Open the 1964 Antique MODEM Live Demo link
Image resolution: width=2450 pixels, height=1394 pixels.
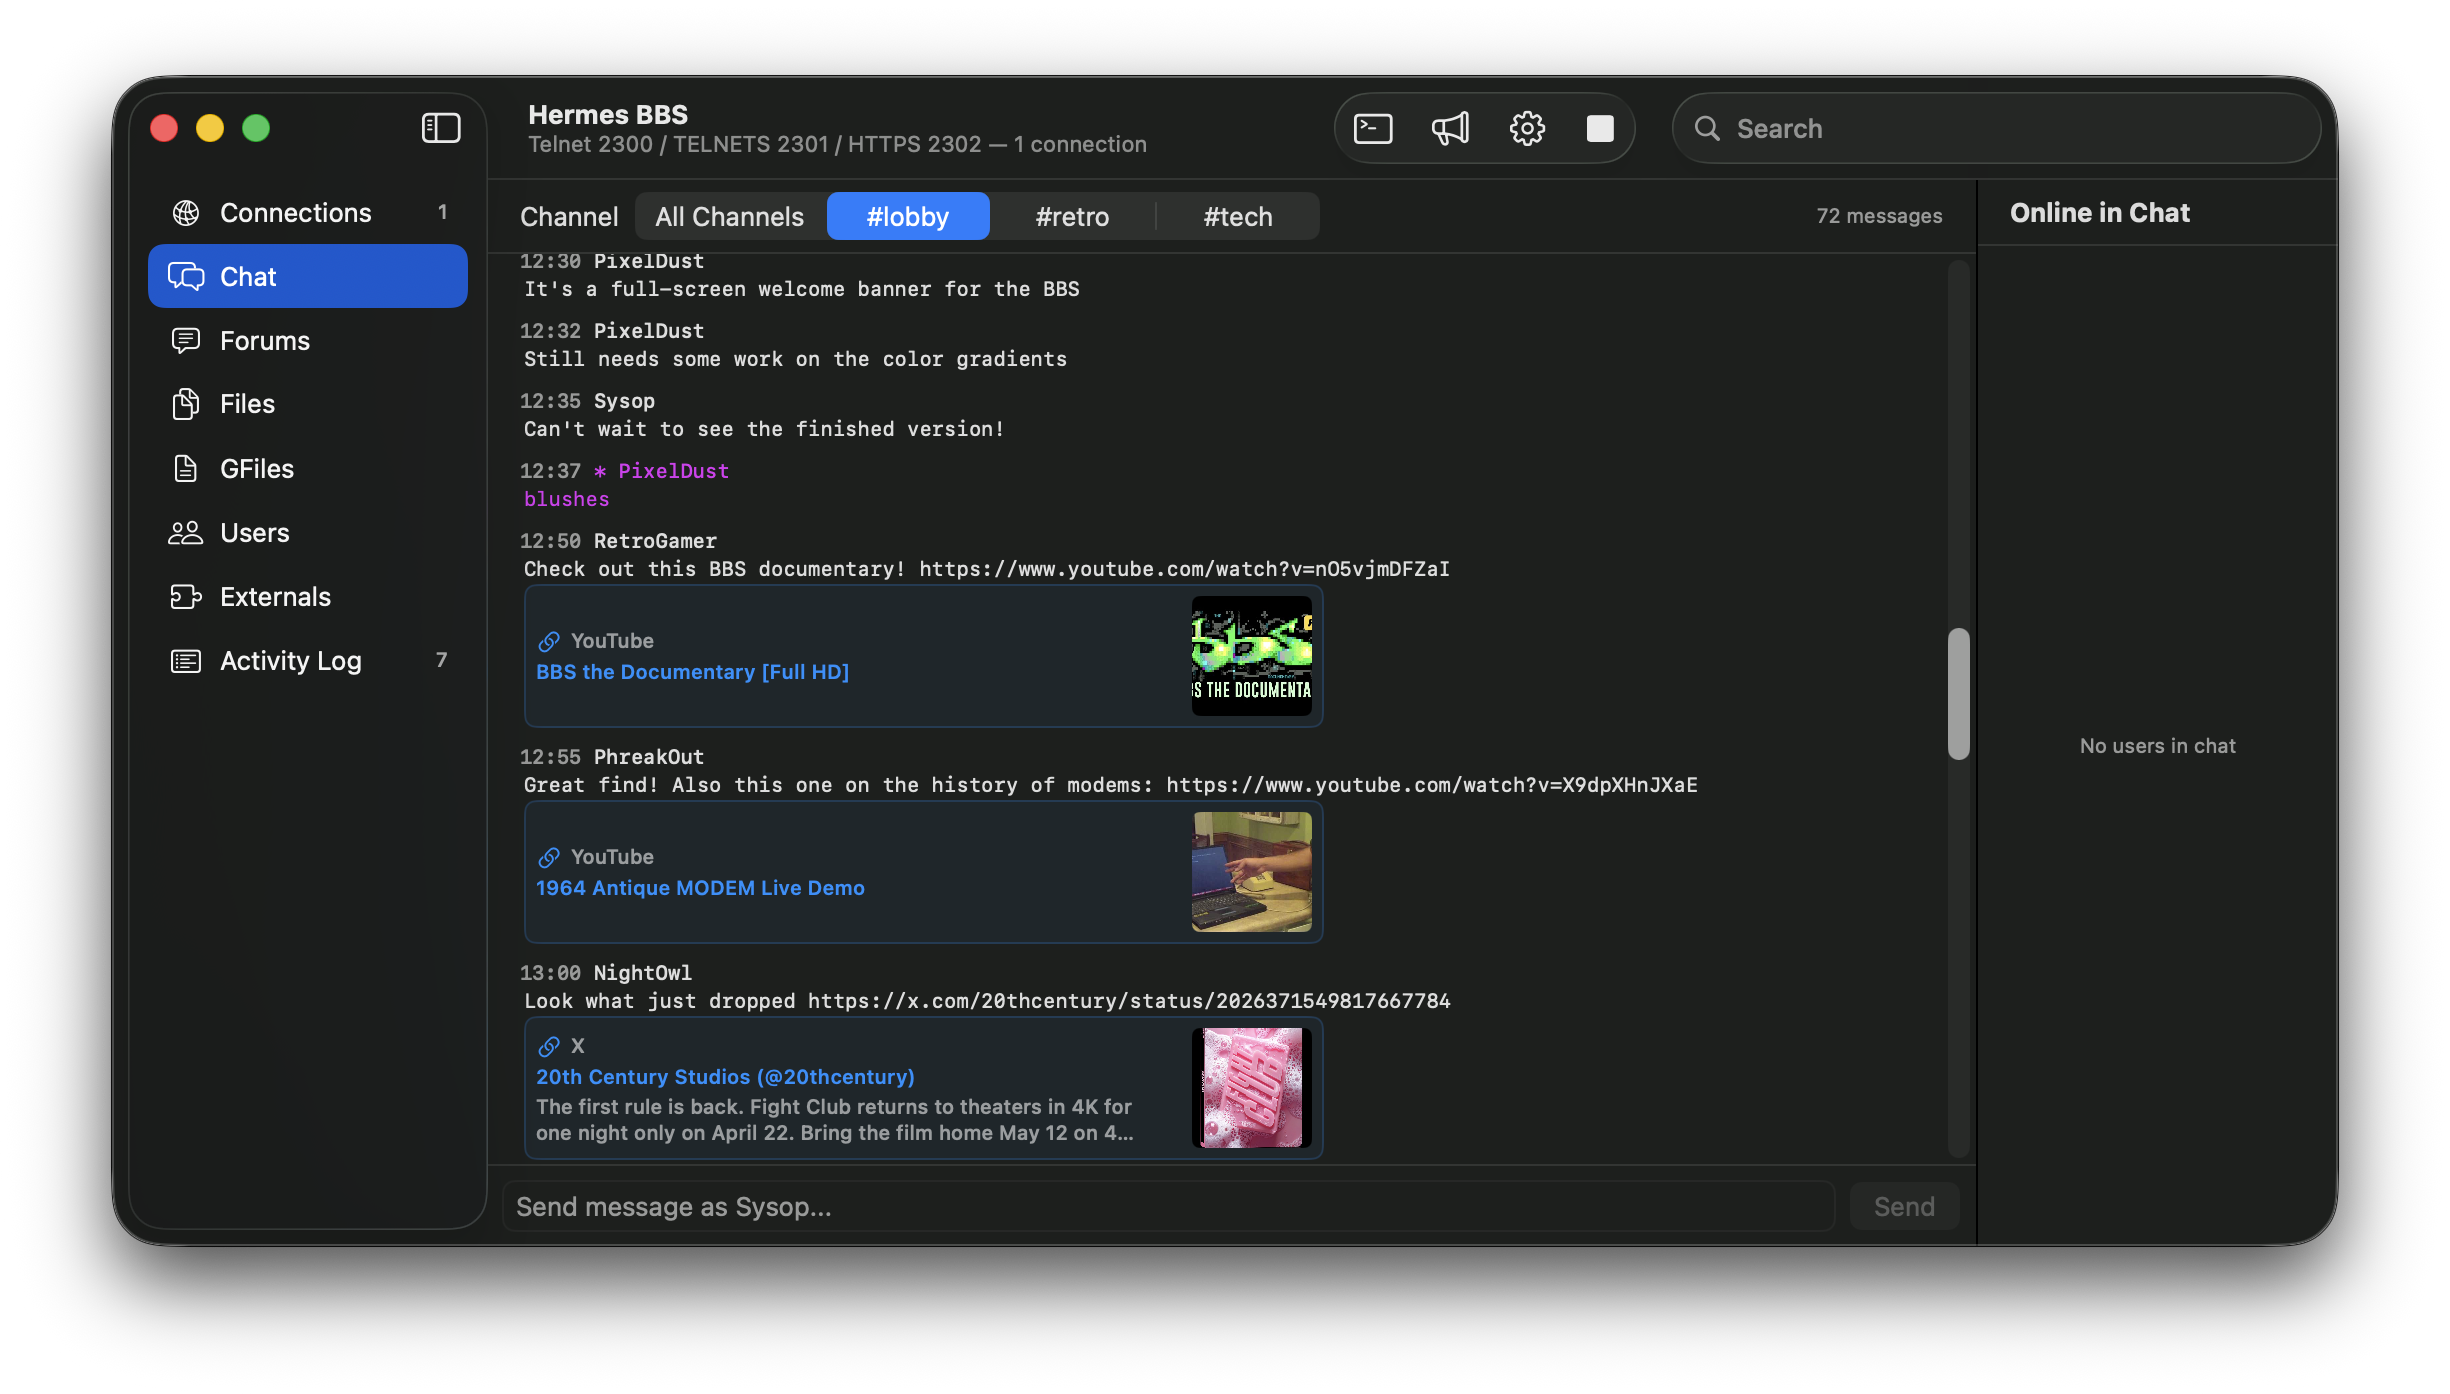click(x=700, y=887)
